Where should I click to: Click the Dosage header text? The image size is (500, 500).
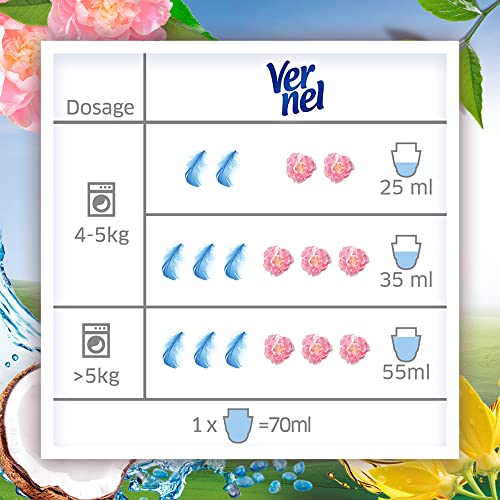click(100, 108)
